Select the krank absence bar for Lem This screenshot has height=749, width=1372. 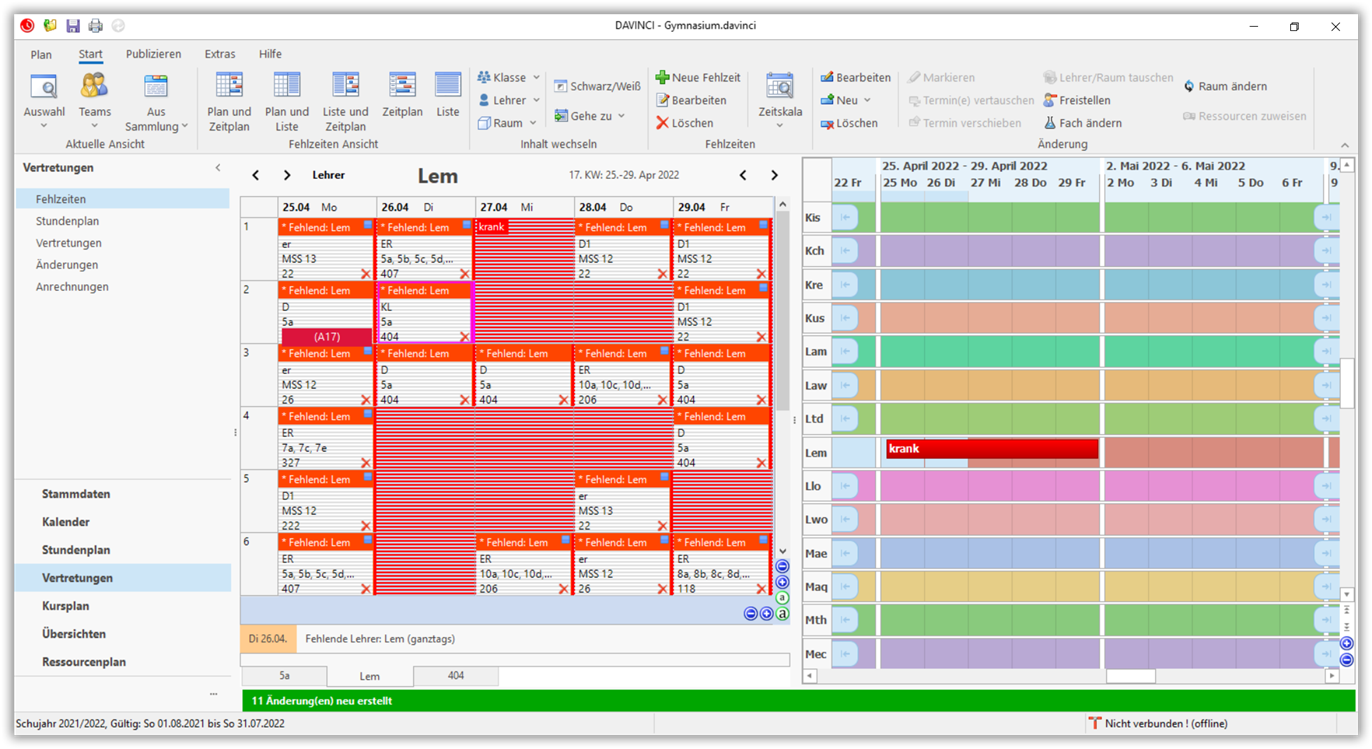(x=990, y=449)
